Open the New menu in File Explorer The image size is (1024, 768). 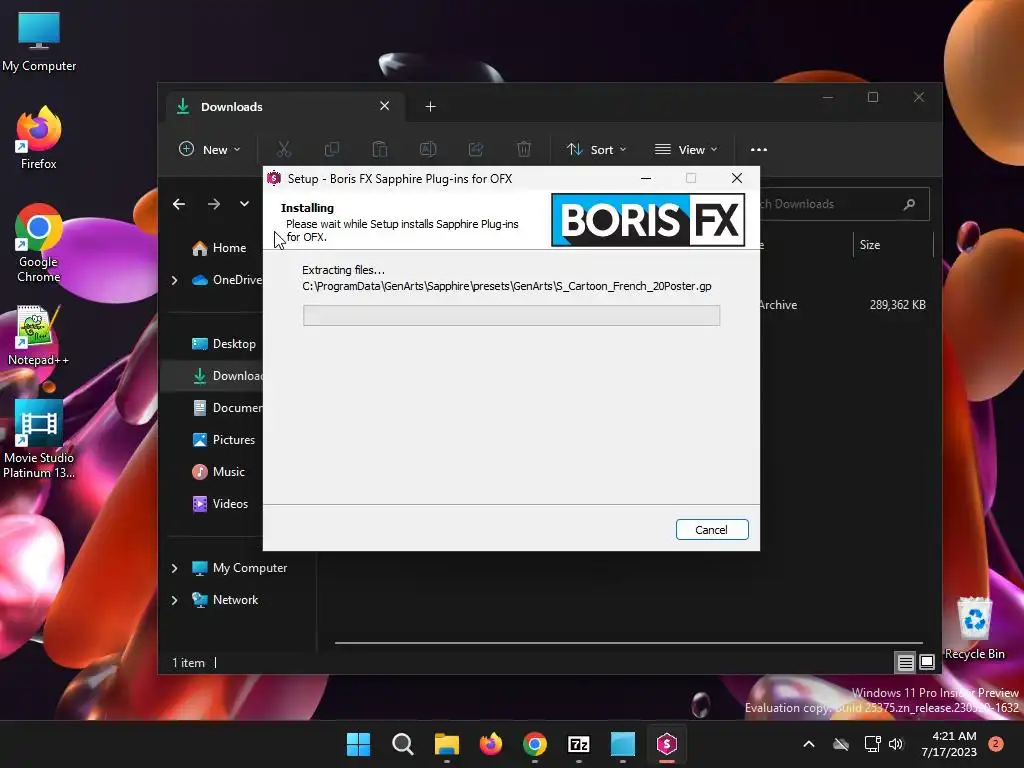(210, 150)
